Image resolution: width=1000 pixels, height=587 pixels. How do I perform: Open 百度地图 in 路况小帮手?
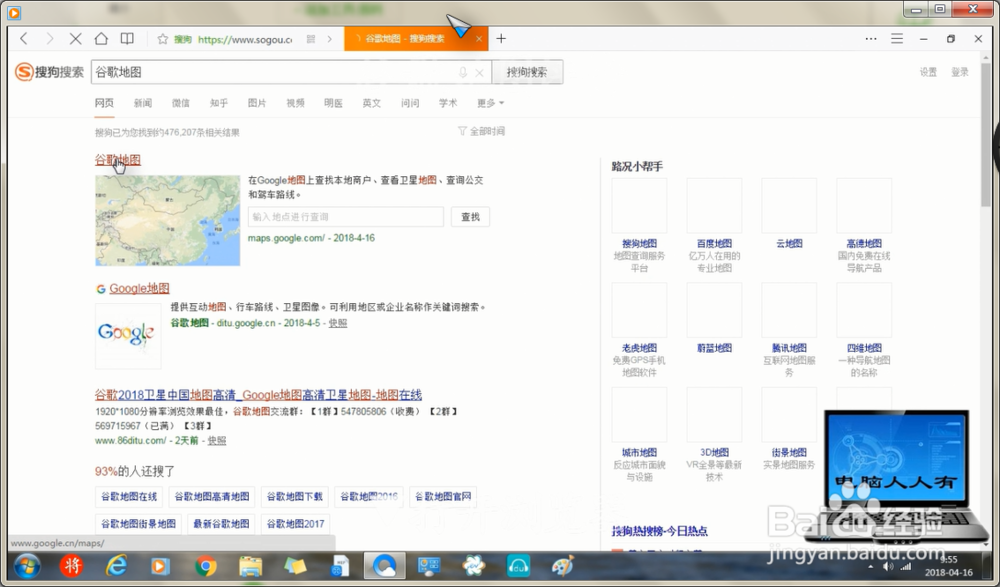[714, 243]
